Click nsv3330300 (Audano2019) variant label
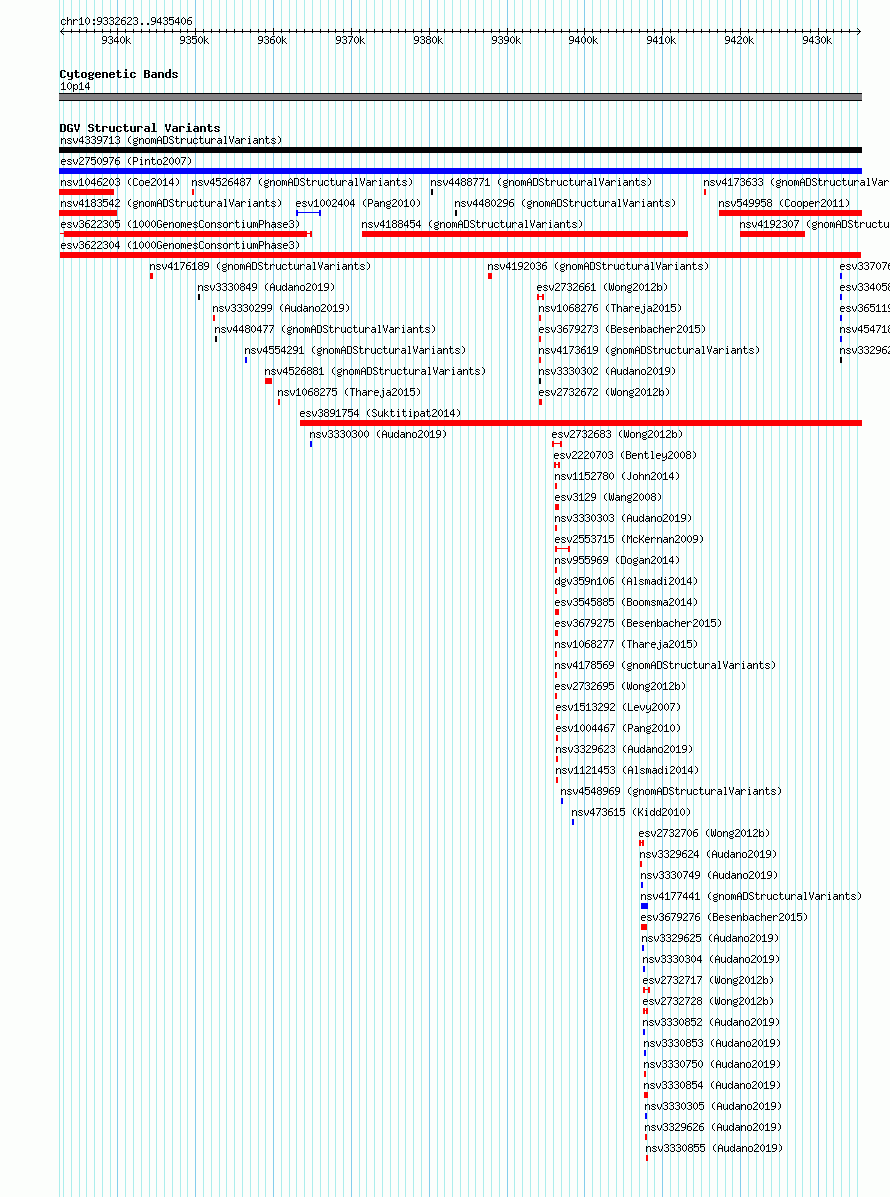This screenshot has width=890, height=1197. point(378,434)
